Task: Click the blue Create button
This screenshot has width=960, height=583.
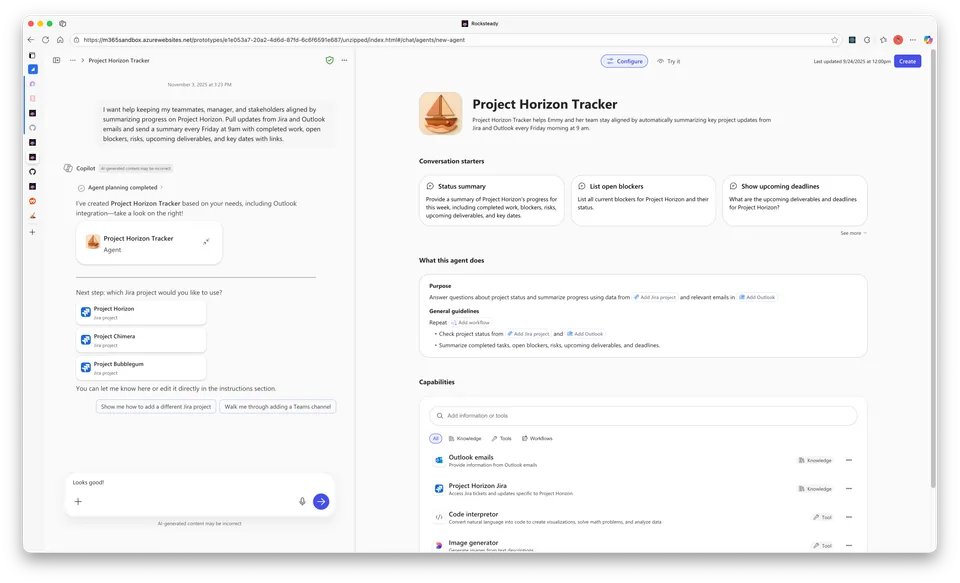Action: (907, 61)
